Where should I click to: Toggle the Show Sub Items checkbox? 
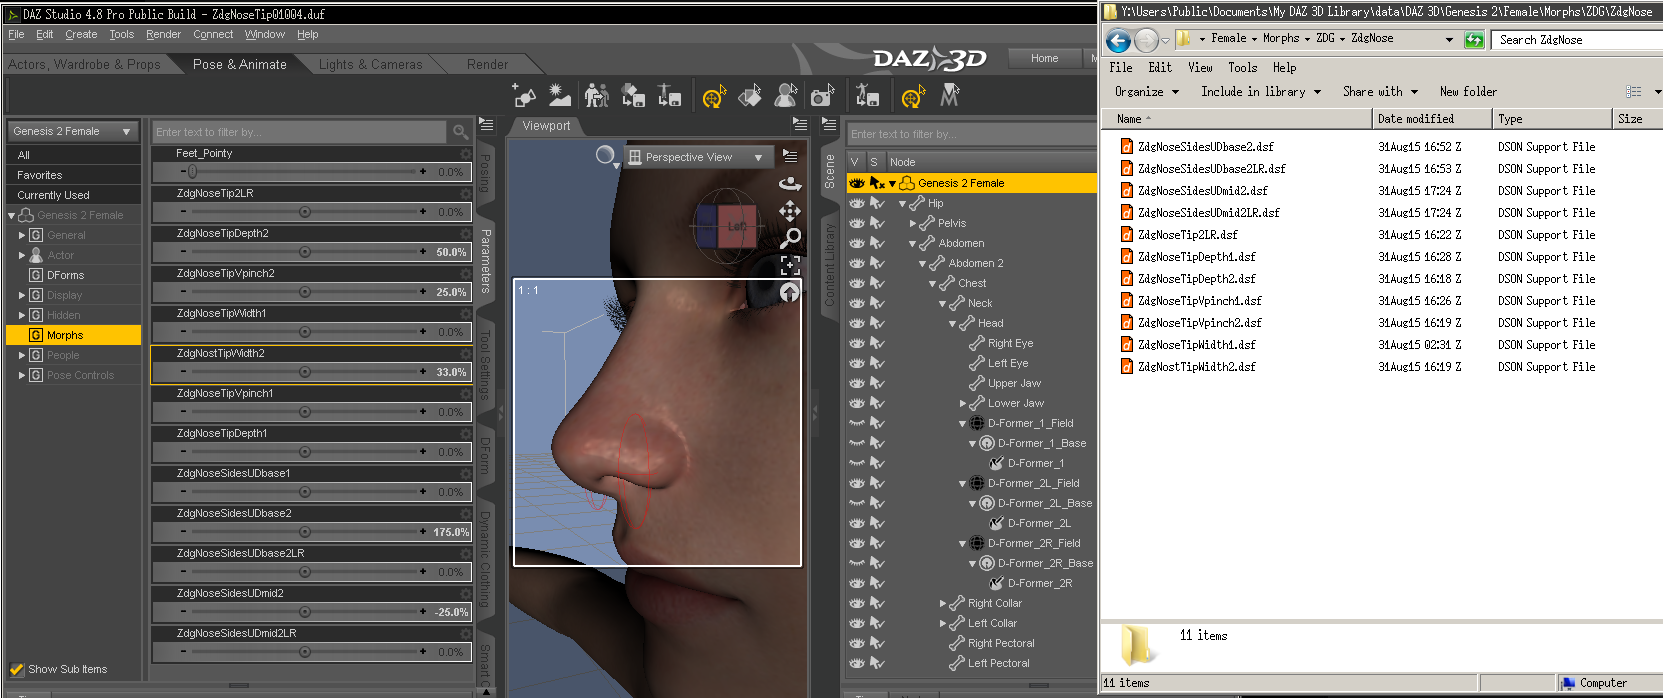[x=16, y=669]
